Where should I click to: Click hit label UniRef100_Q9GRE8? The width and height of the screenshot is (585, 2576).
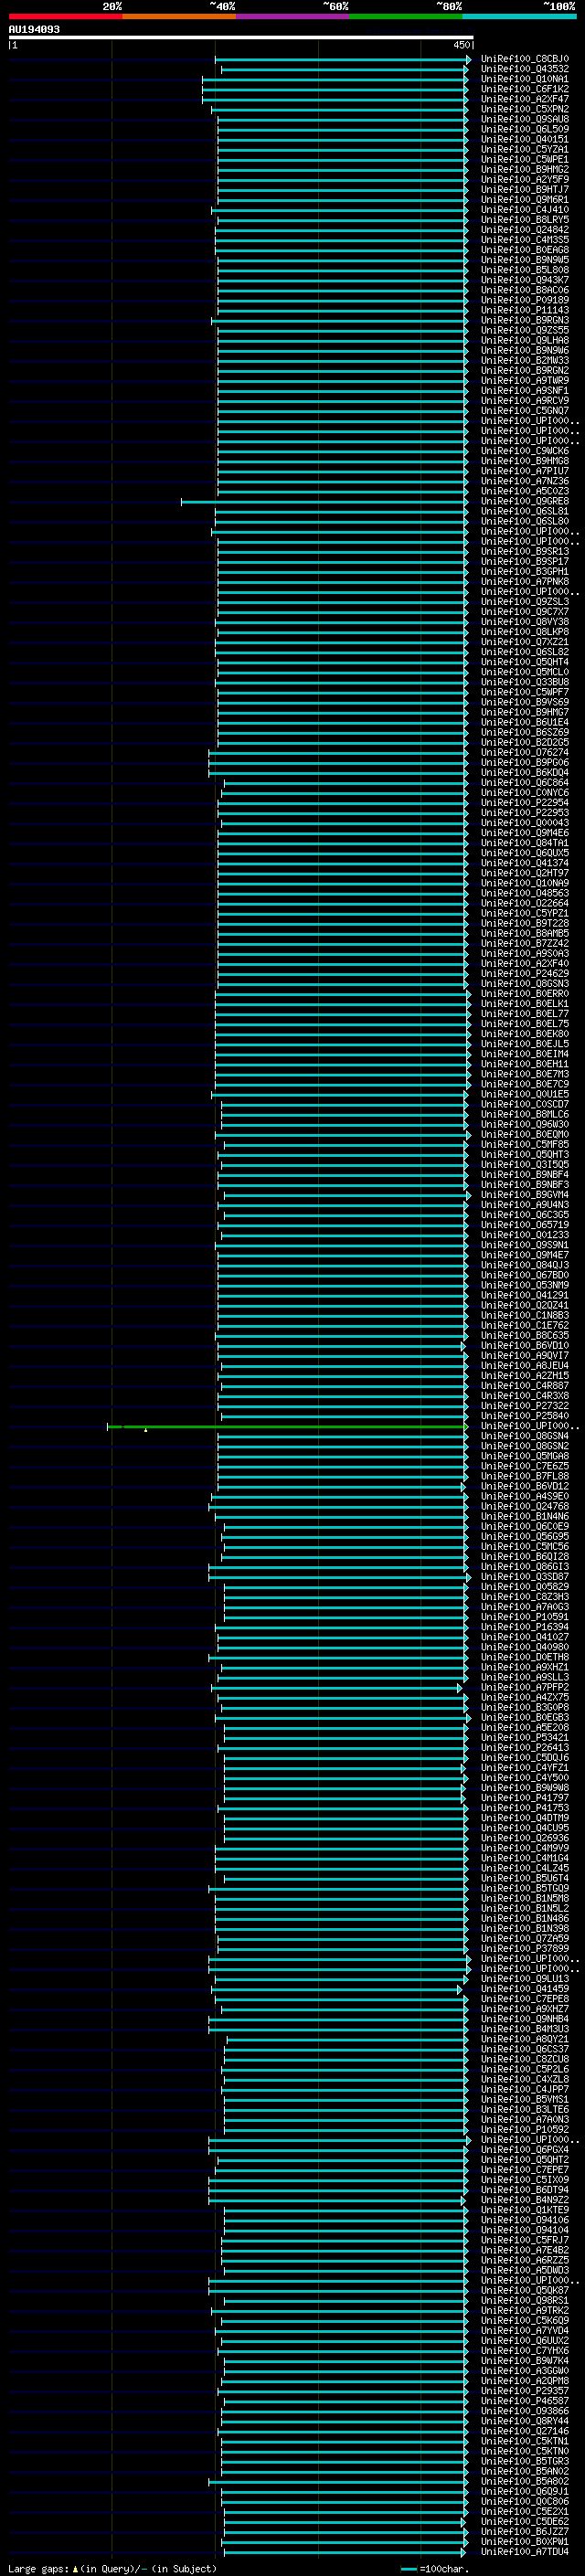point(524,501)
